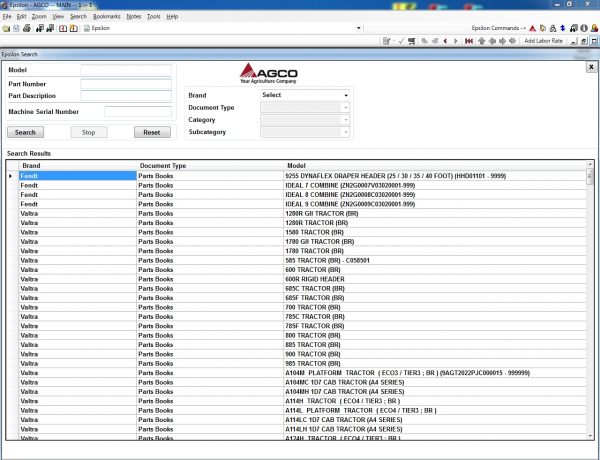Click the red left arrow previous icon
This screenshot has height=460, width=600.
(x=445, y=41)
